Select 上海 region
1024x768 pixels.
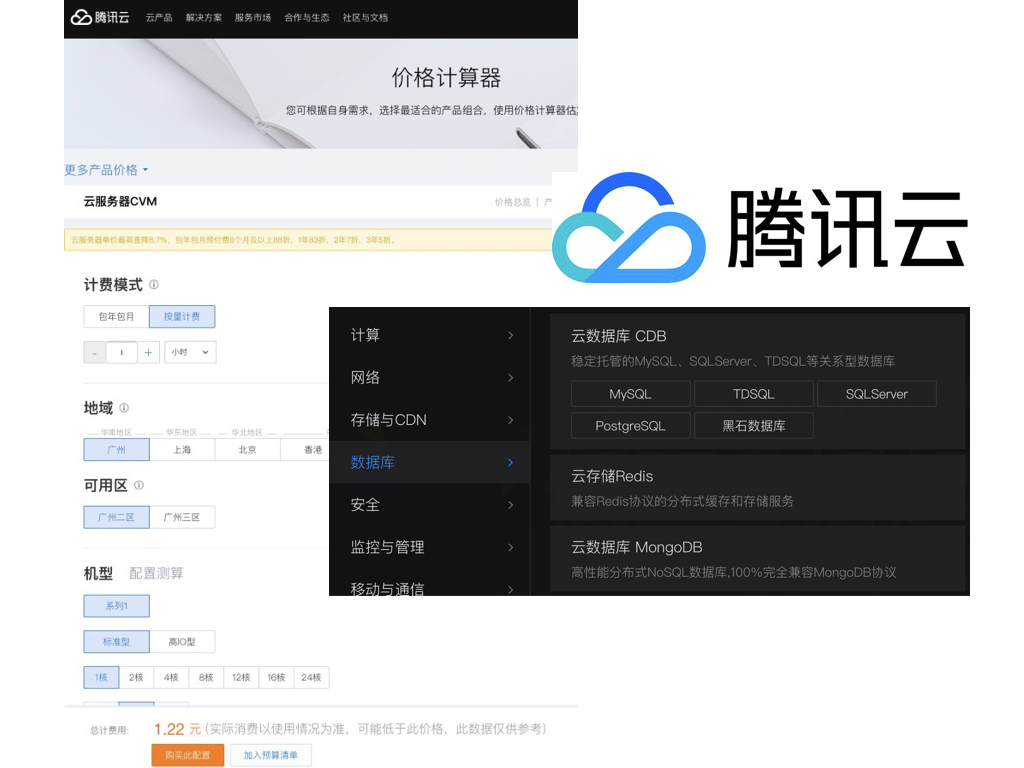click(182, 450)
